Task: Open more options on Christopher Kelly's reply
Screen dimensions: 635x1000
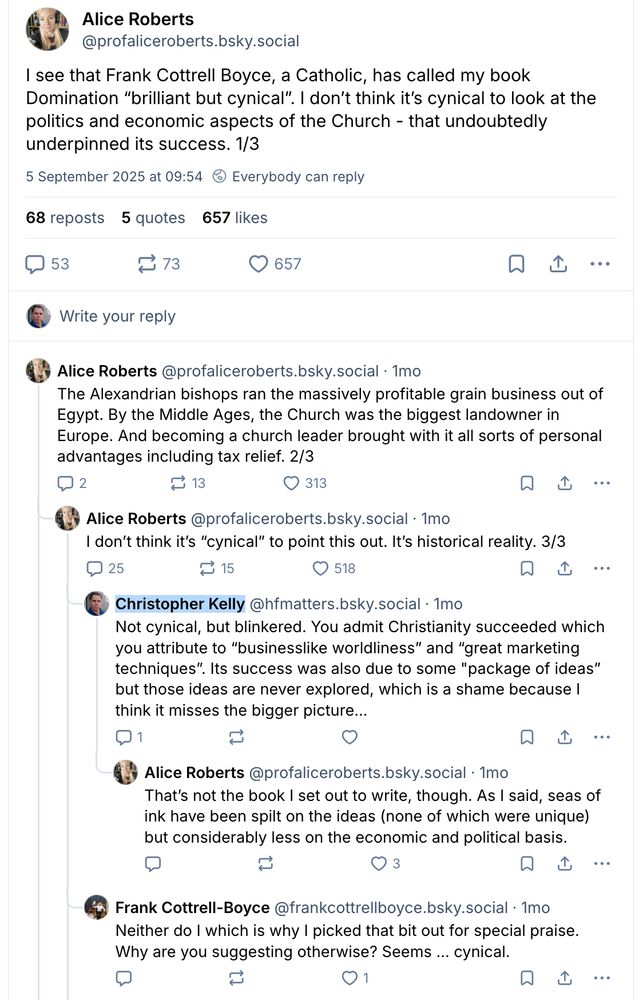Action: pyautogui.click(x=601, y=737)
